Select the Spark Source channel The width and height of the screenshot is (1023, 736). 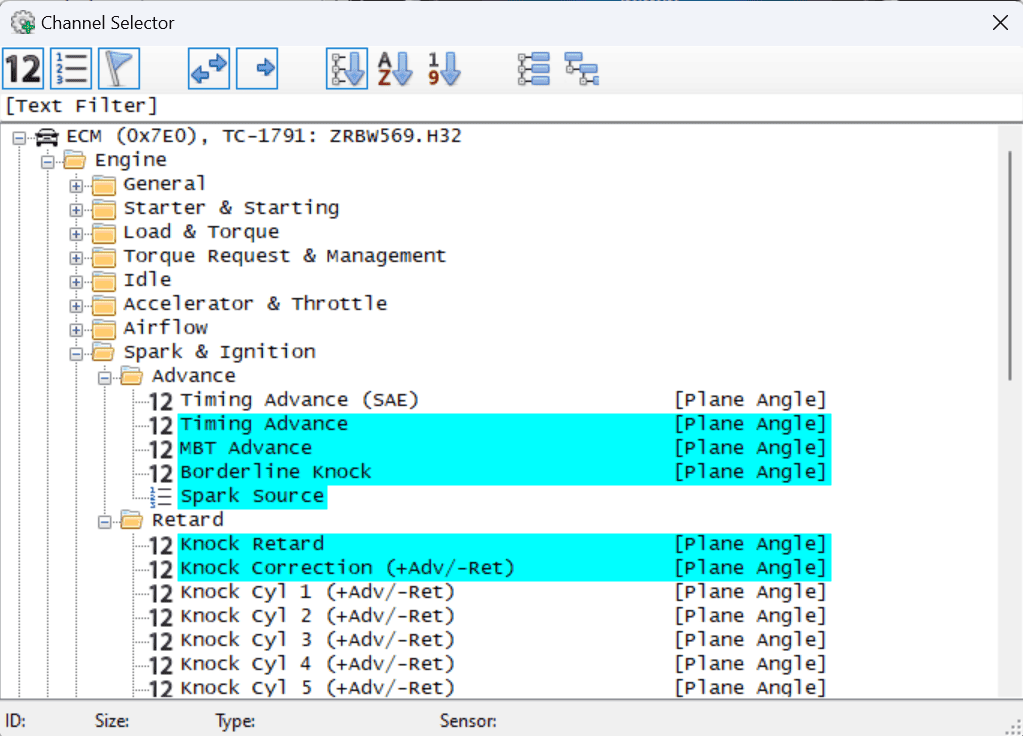click(x=252, y=496)
